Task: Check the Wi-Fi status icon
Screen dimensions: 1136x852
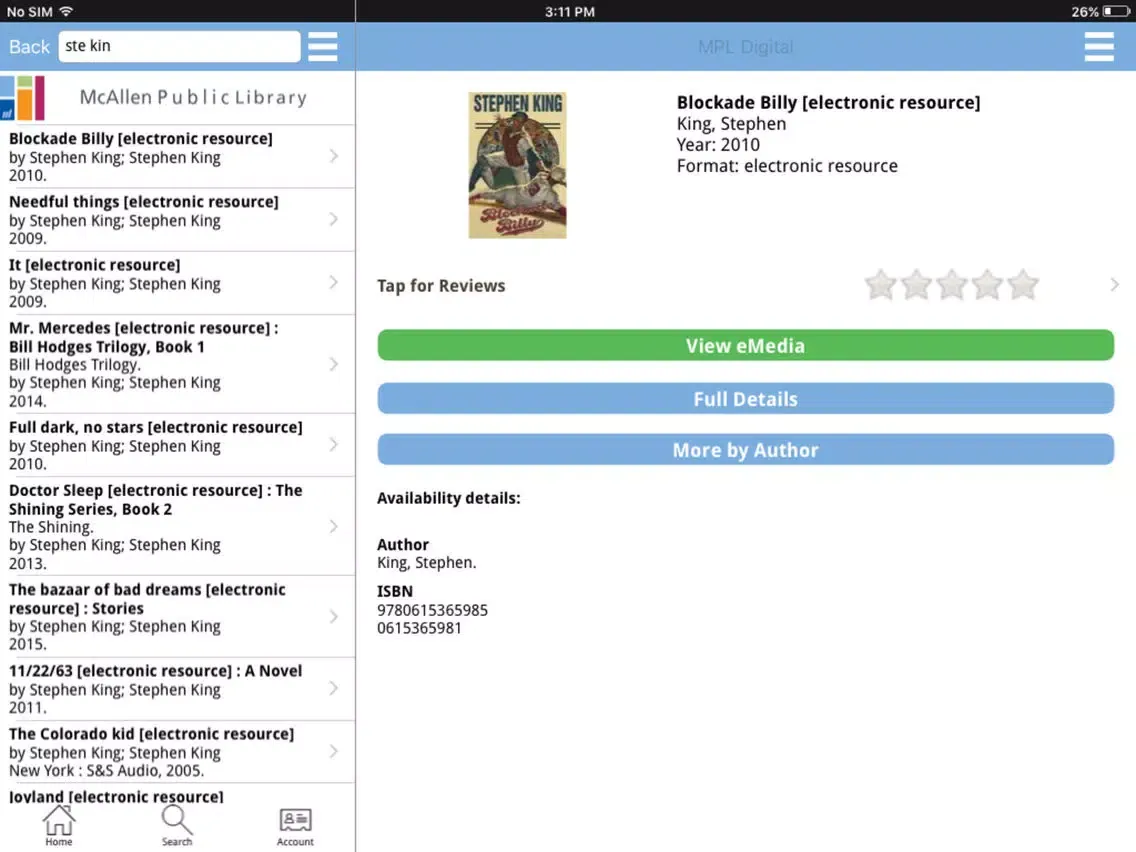Action: [x=66, y=11]
